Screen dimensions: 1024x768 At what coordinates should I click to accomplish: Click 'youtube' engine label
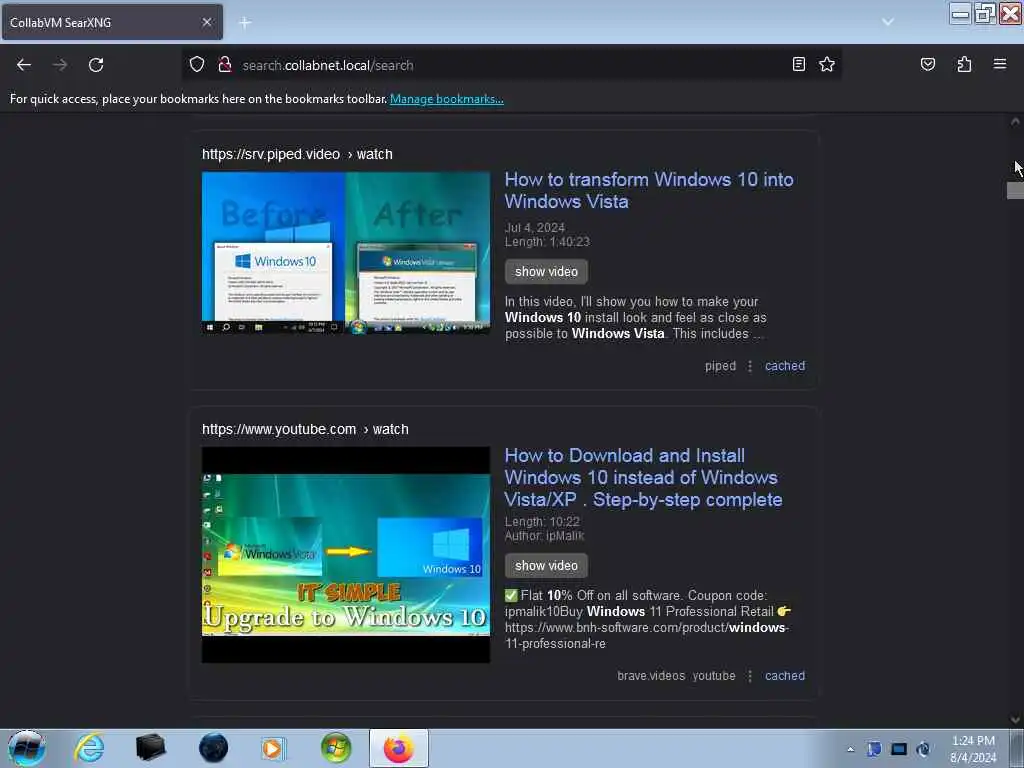coord(714,676)
